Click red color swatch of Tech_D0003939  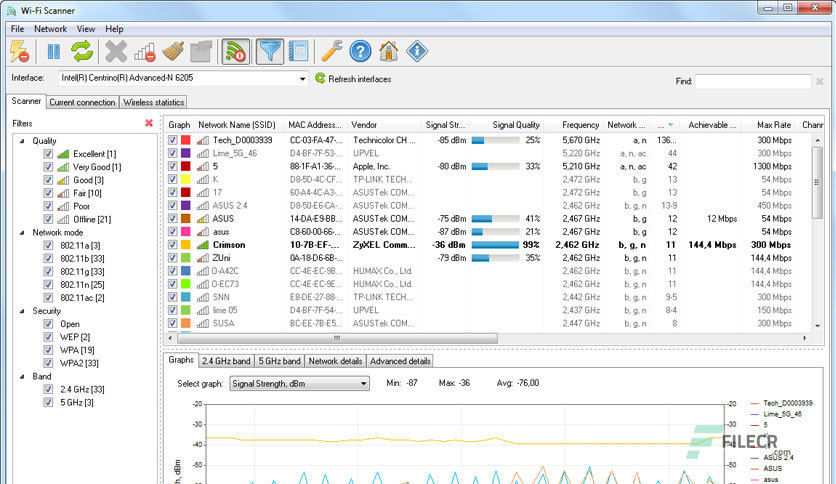coord(186,140)
